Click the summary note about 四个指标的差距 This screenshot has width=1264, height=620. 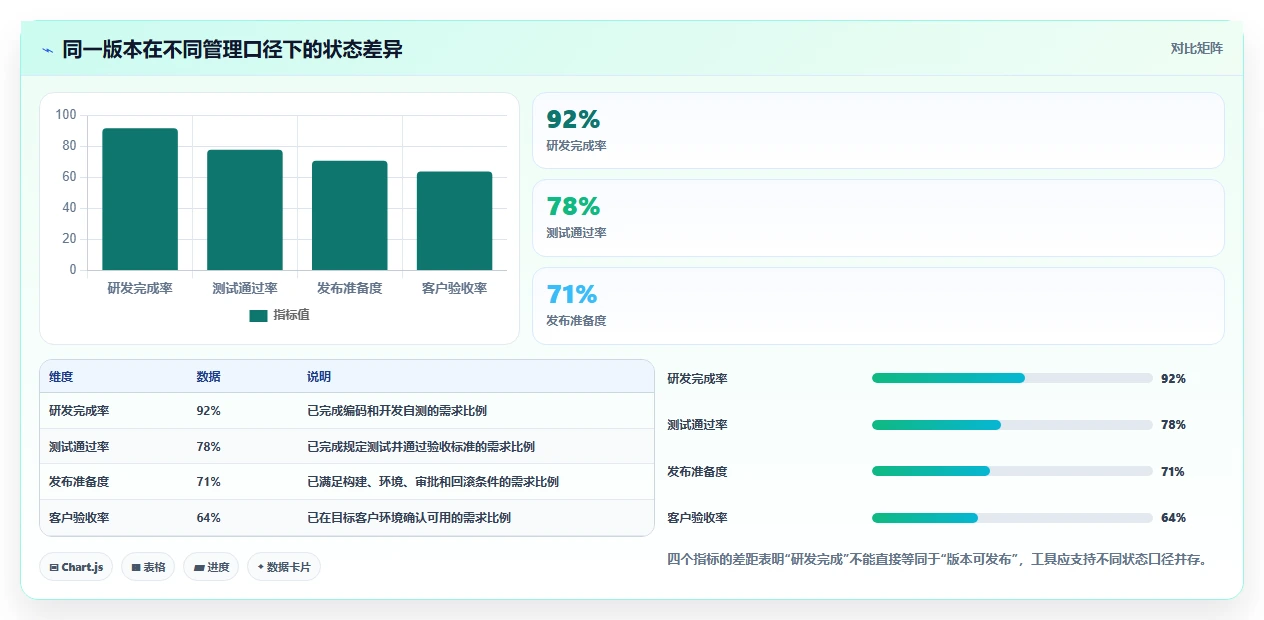click(x=939, y=559)
